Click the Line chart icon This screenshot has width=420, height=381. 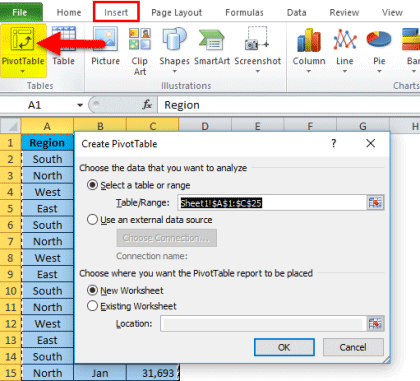point(345,39)
